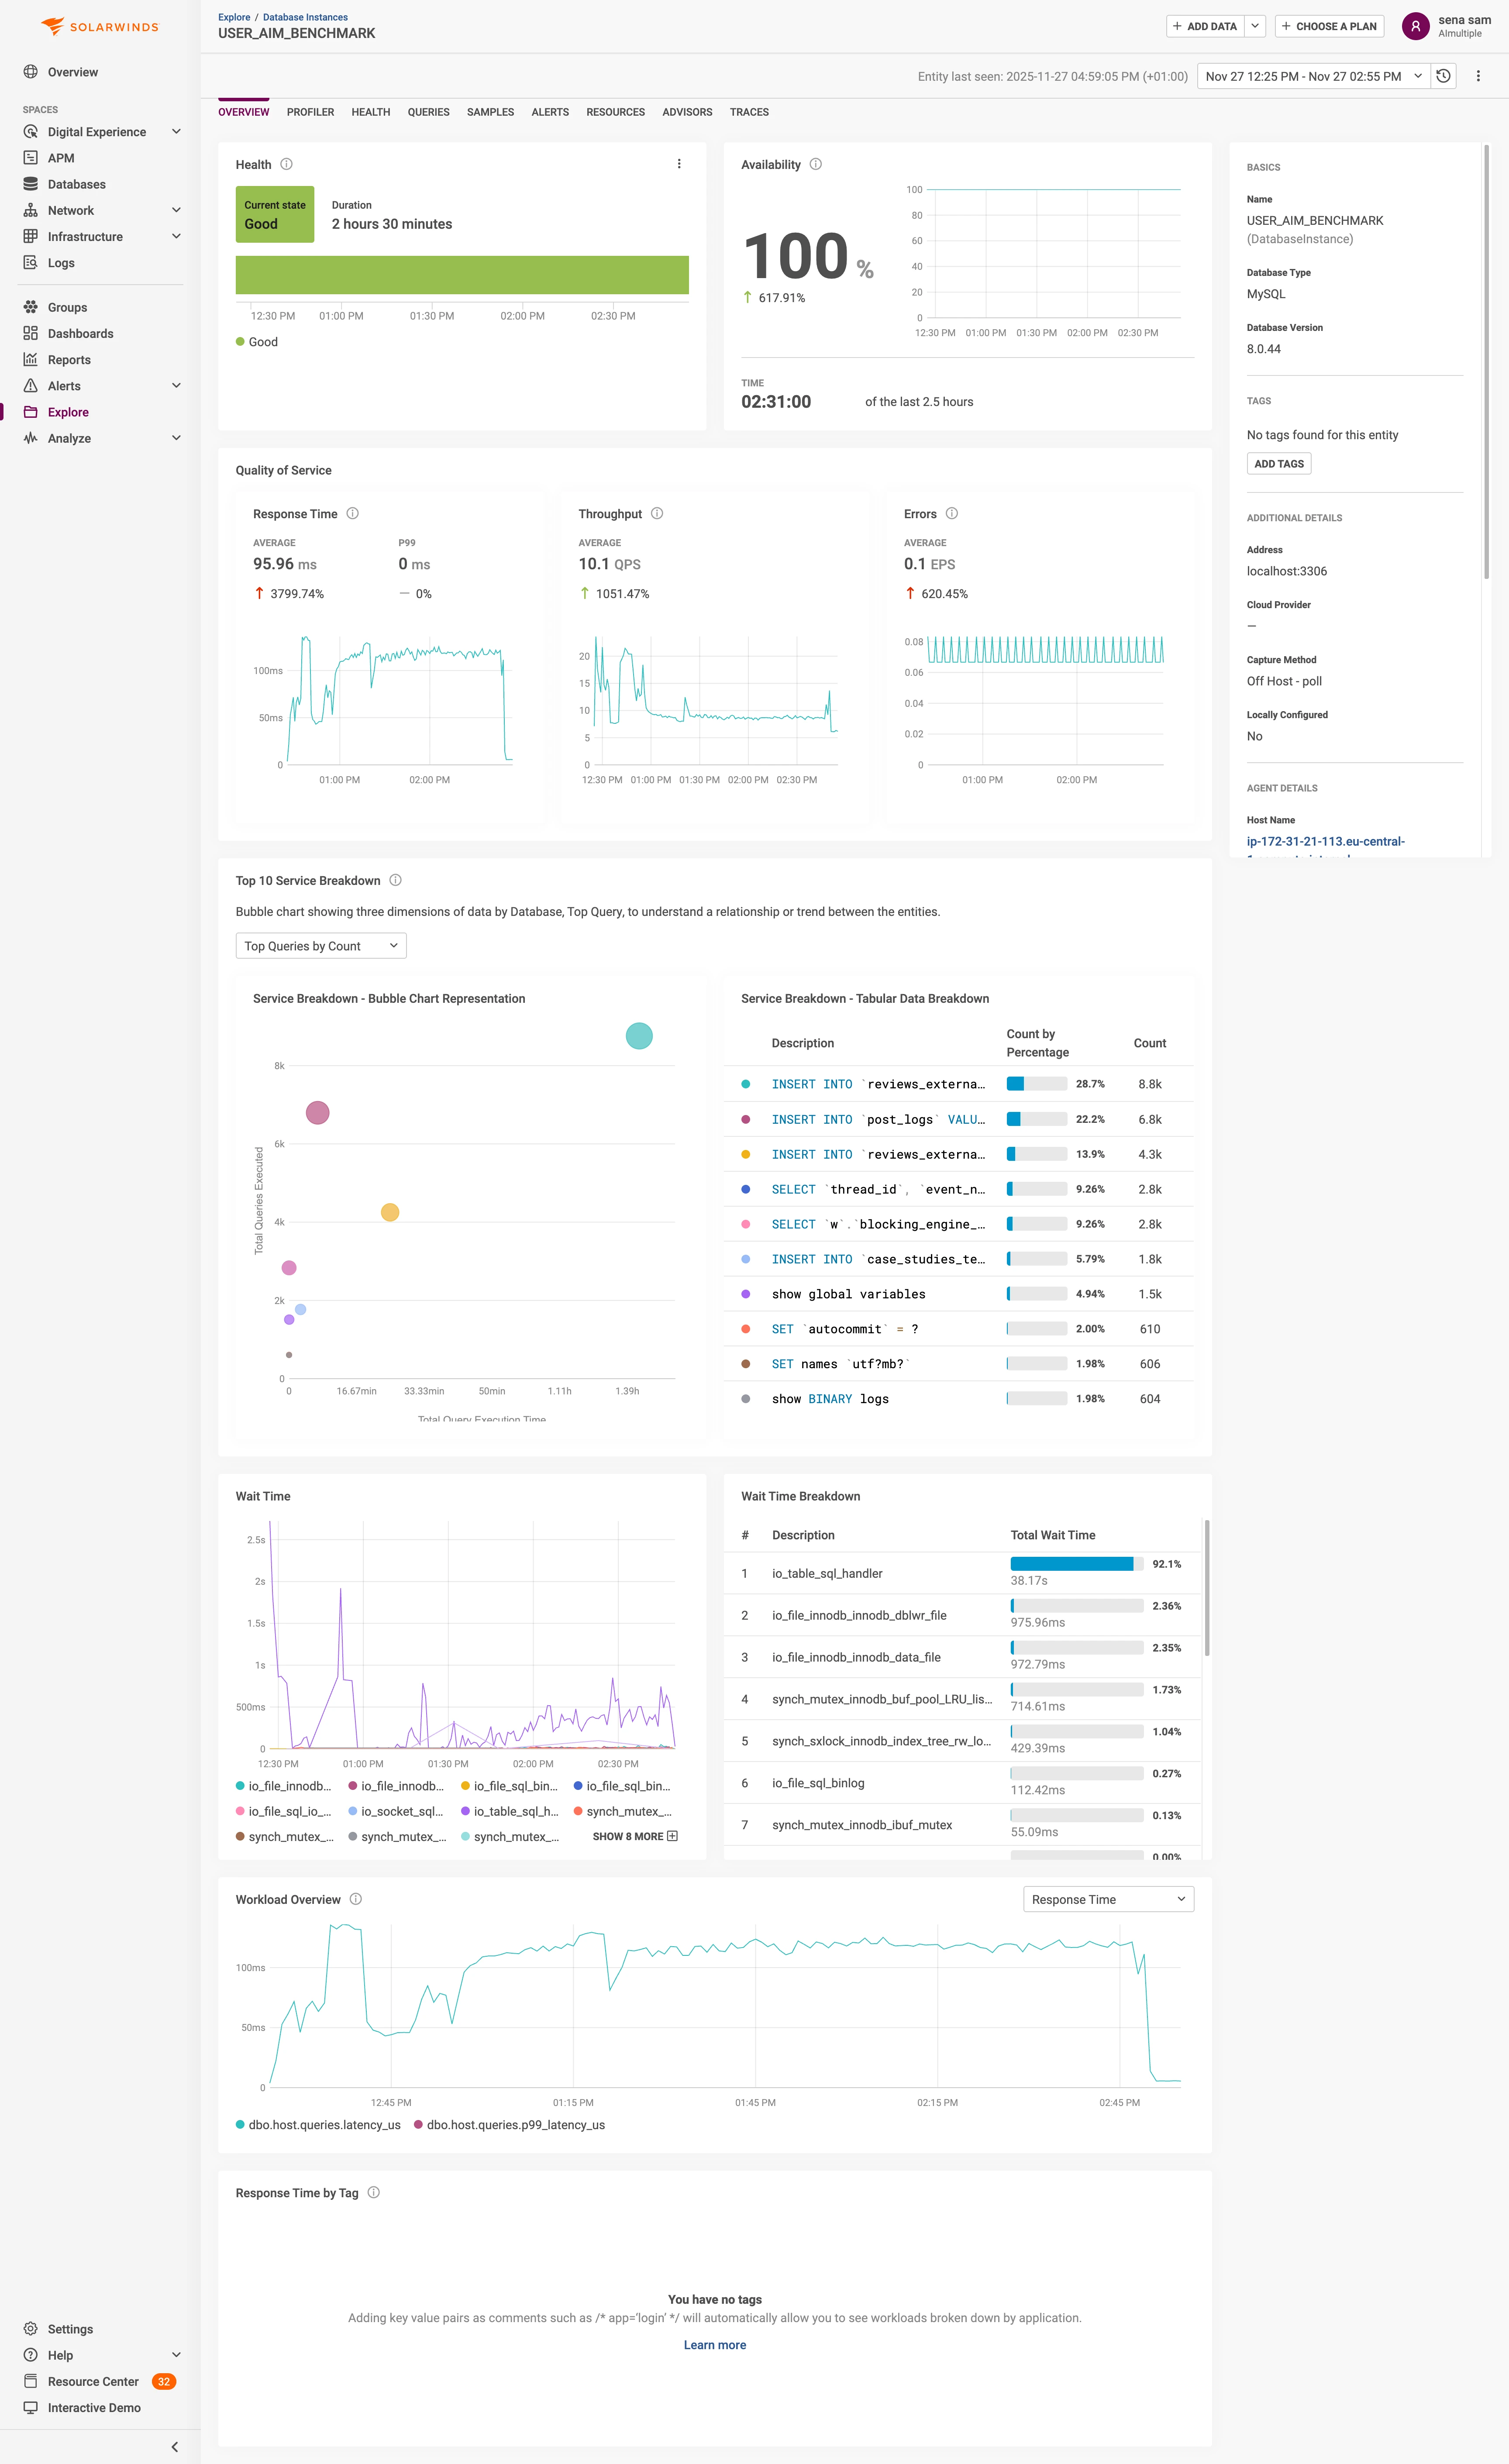Switch to the Health tab
Image resolution: width=1509 pixels, height=2464 pixels.
371,112
